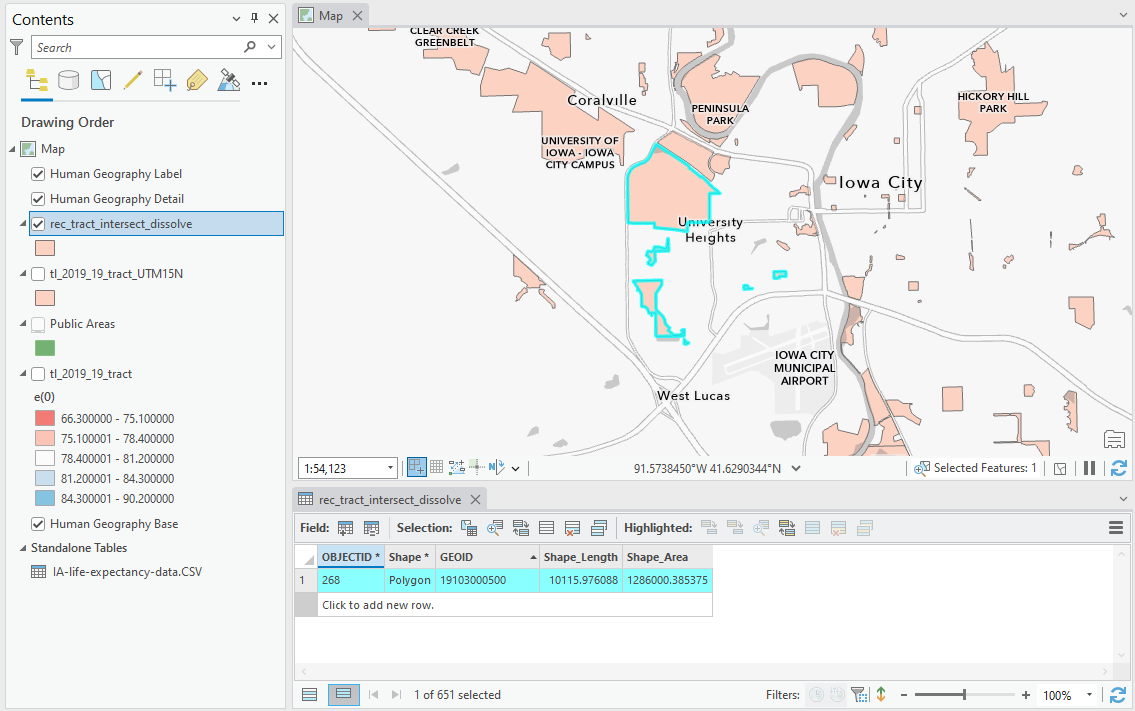
Task: Click the satellite-style list view icon in Contents
Action: [229, 80]
